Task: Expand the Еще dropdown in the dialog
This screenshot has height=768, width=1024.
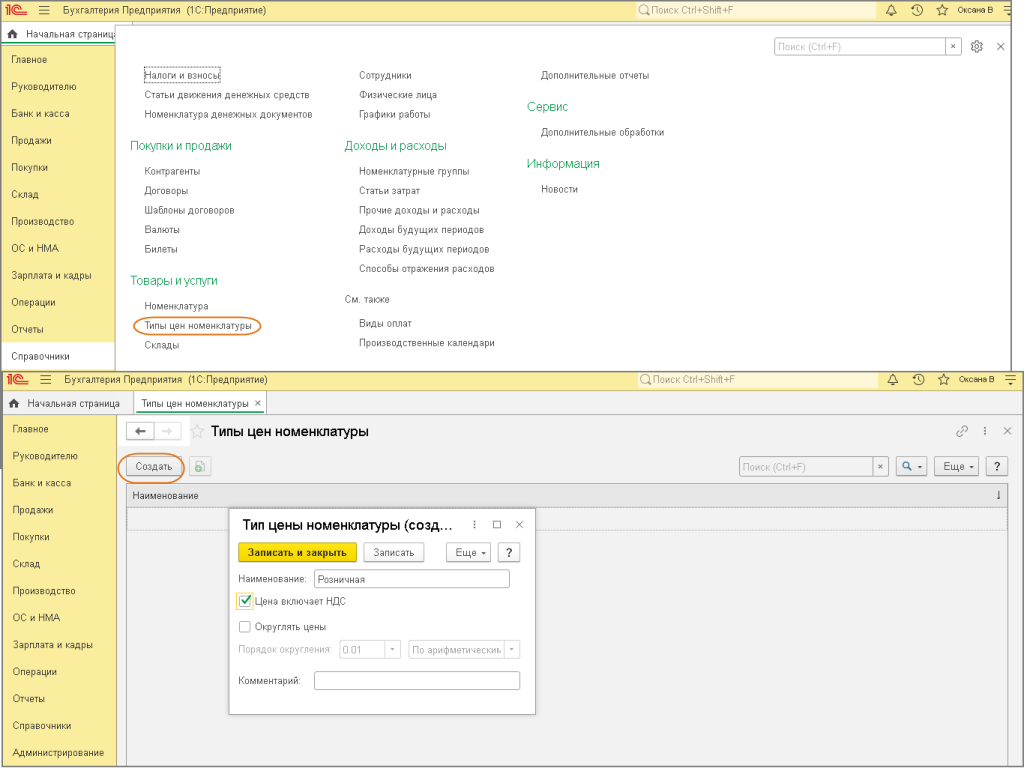Action: tap(467, 553)
